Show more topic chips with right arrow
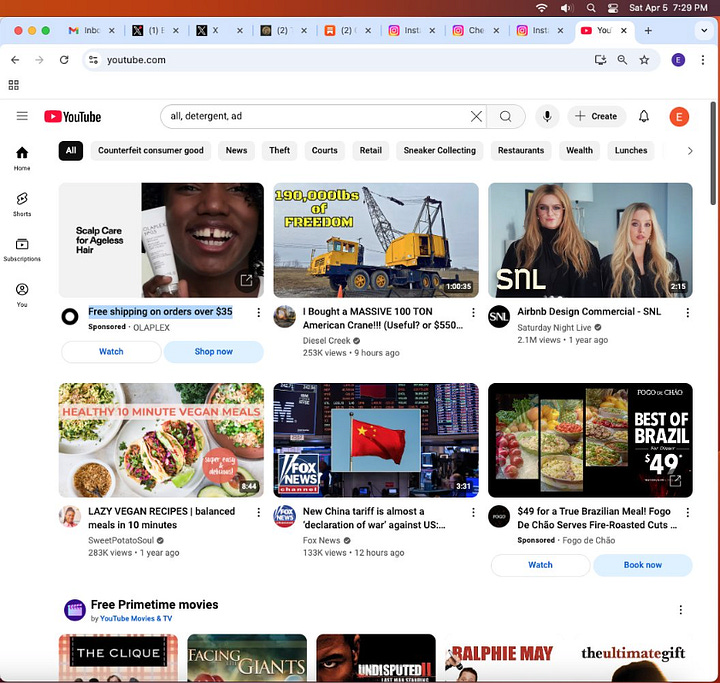 (x=690, y=151)
